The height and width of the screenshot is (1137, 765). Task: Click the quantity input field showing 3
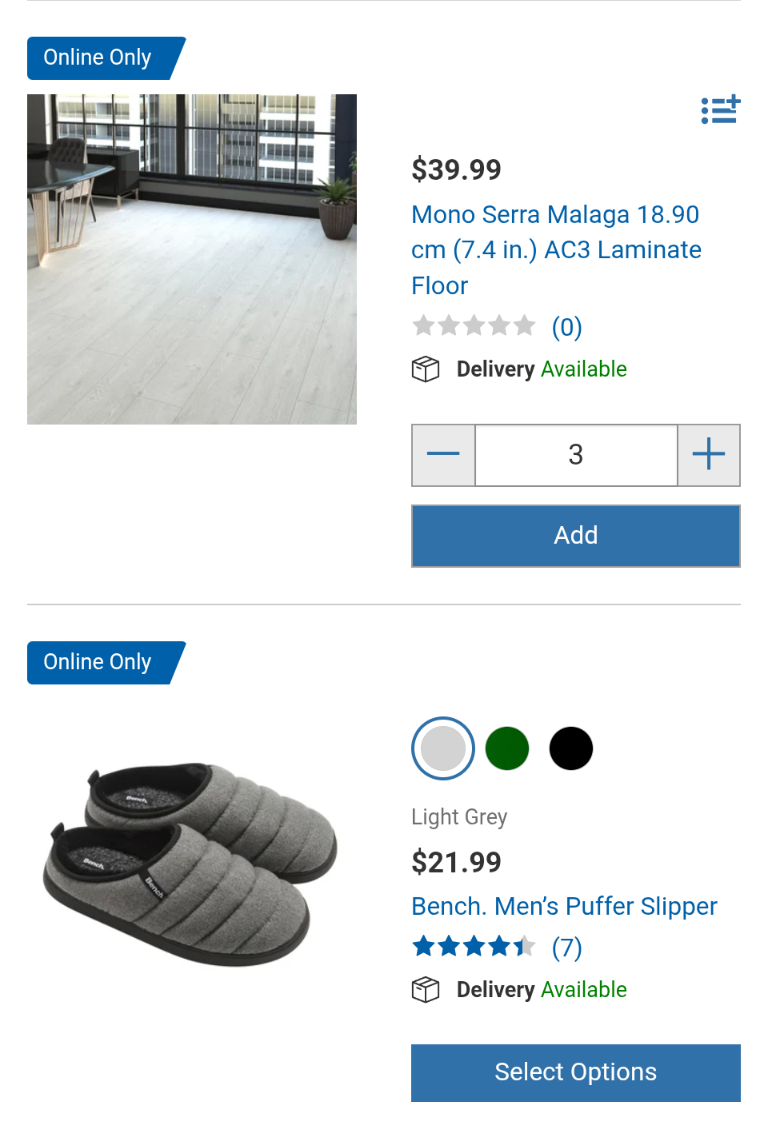click(x=576, y=455)
